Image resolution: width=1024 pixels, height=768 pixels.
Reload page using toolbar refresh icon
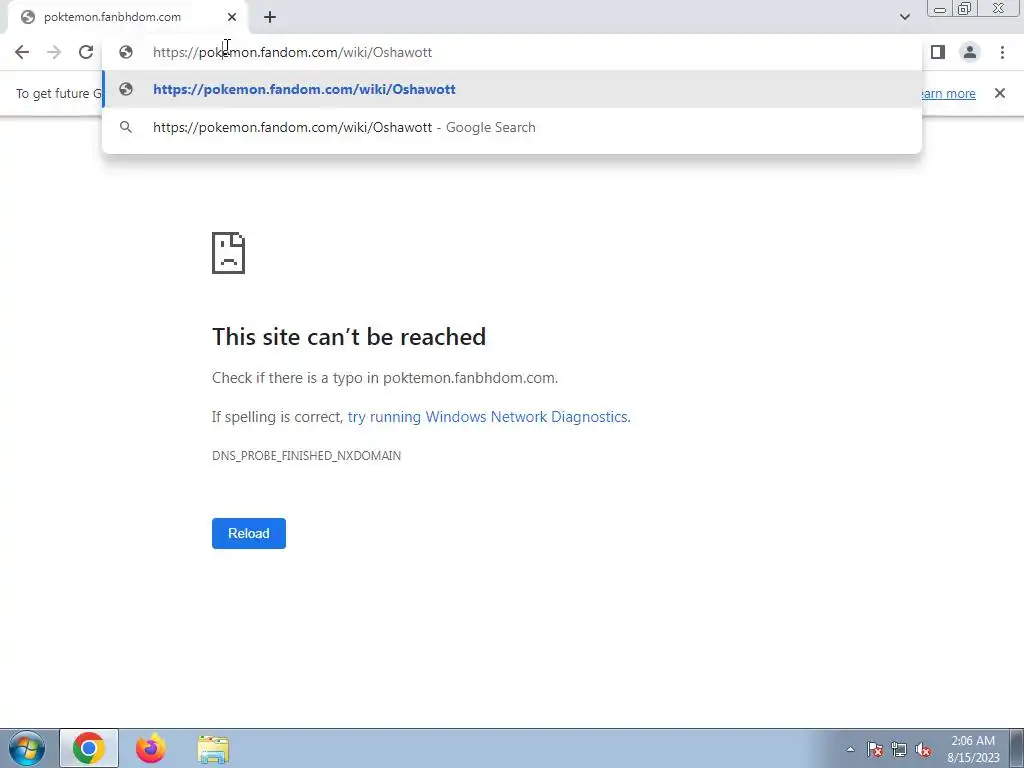[x=86, y=52]
